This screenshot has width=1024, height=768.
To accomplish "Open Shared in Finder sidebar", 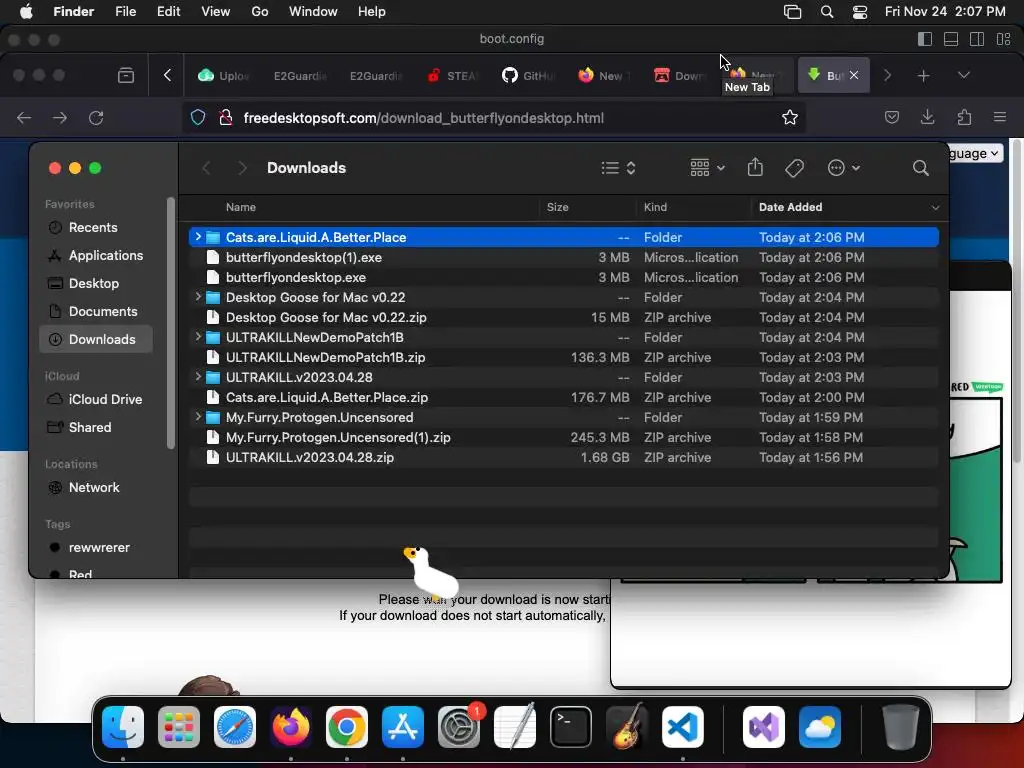I will [96, 427].
